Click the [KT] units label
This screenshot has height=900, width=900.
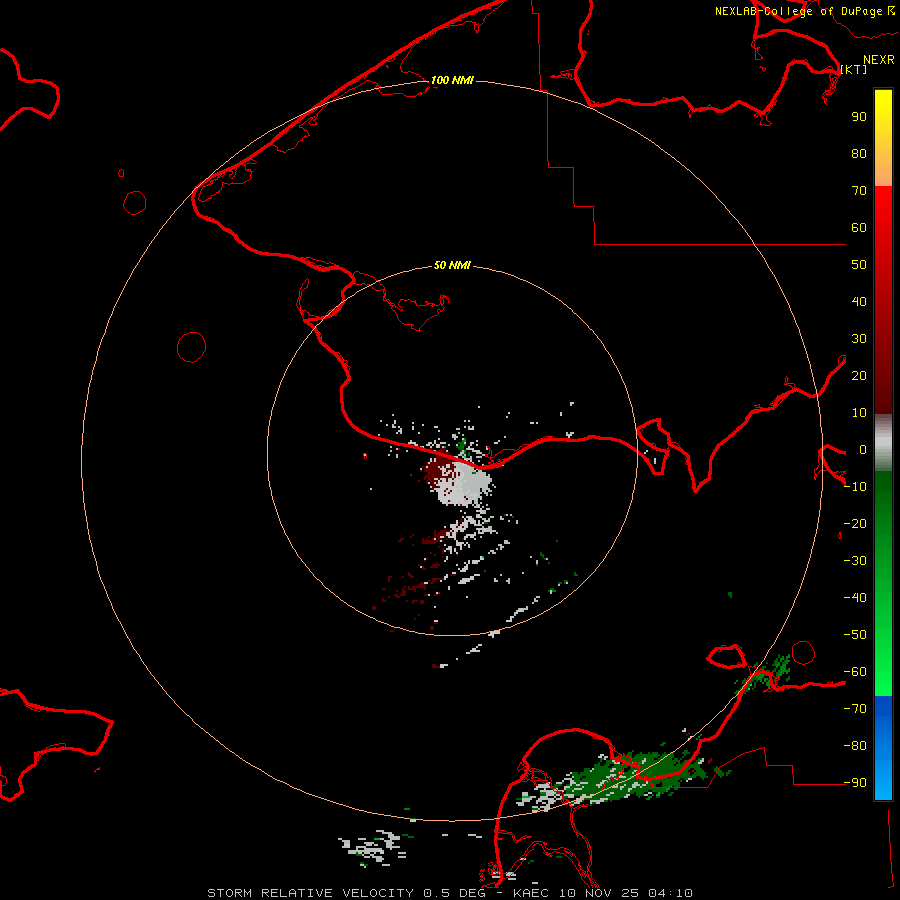854,69
